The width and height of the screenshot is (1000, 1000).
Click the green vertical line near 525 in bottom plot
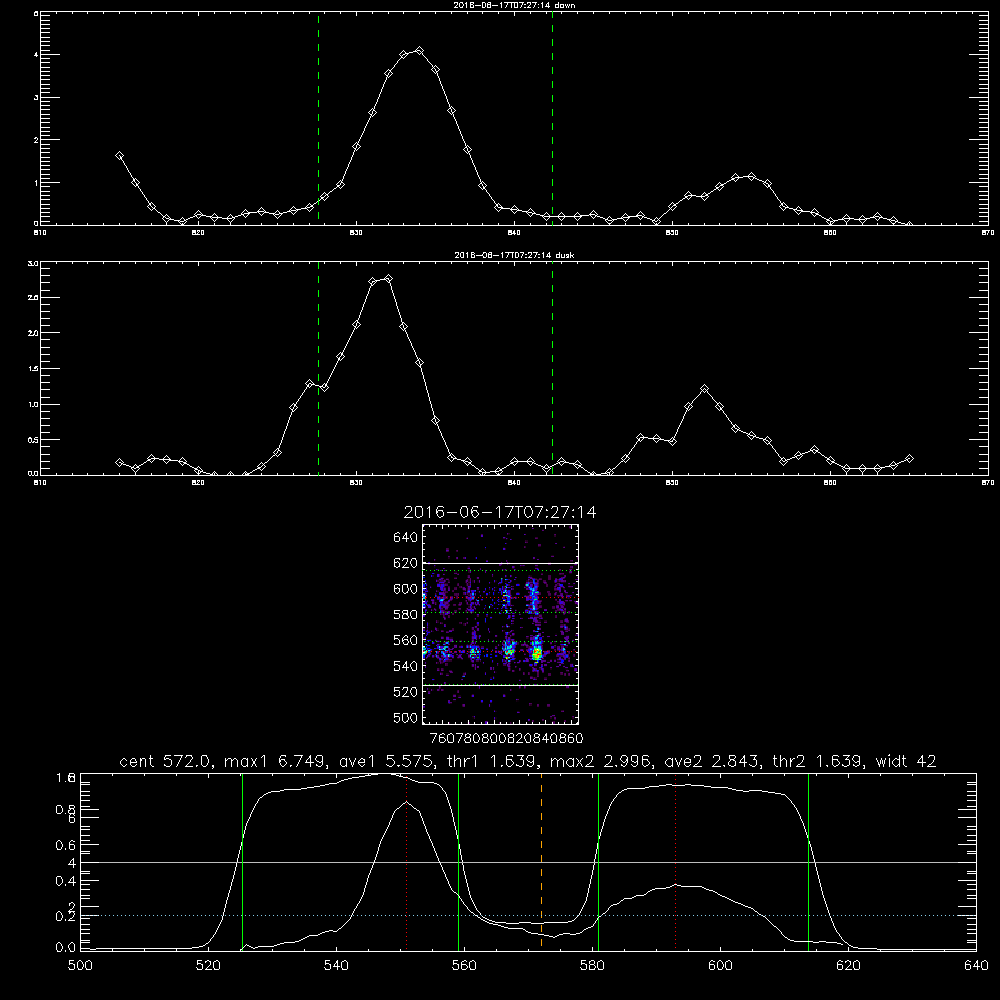(242, 861)
